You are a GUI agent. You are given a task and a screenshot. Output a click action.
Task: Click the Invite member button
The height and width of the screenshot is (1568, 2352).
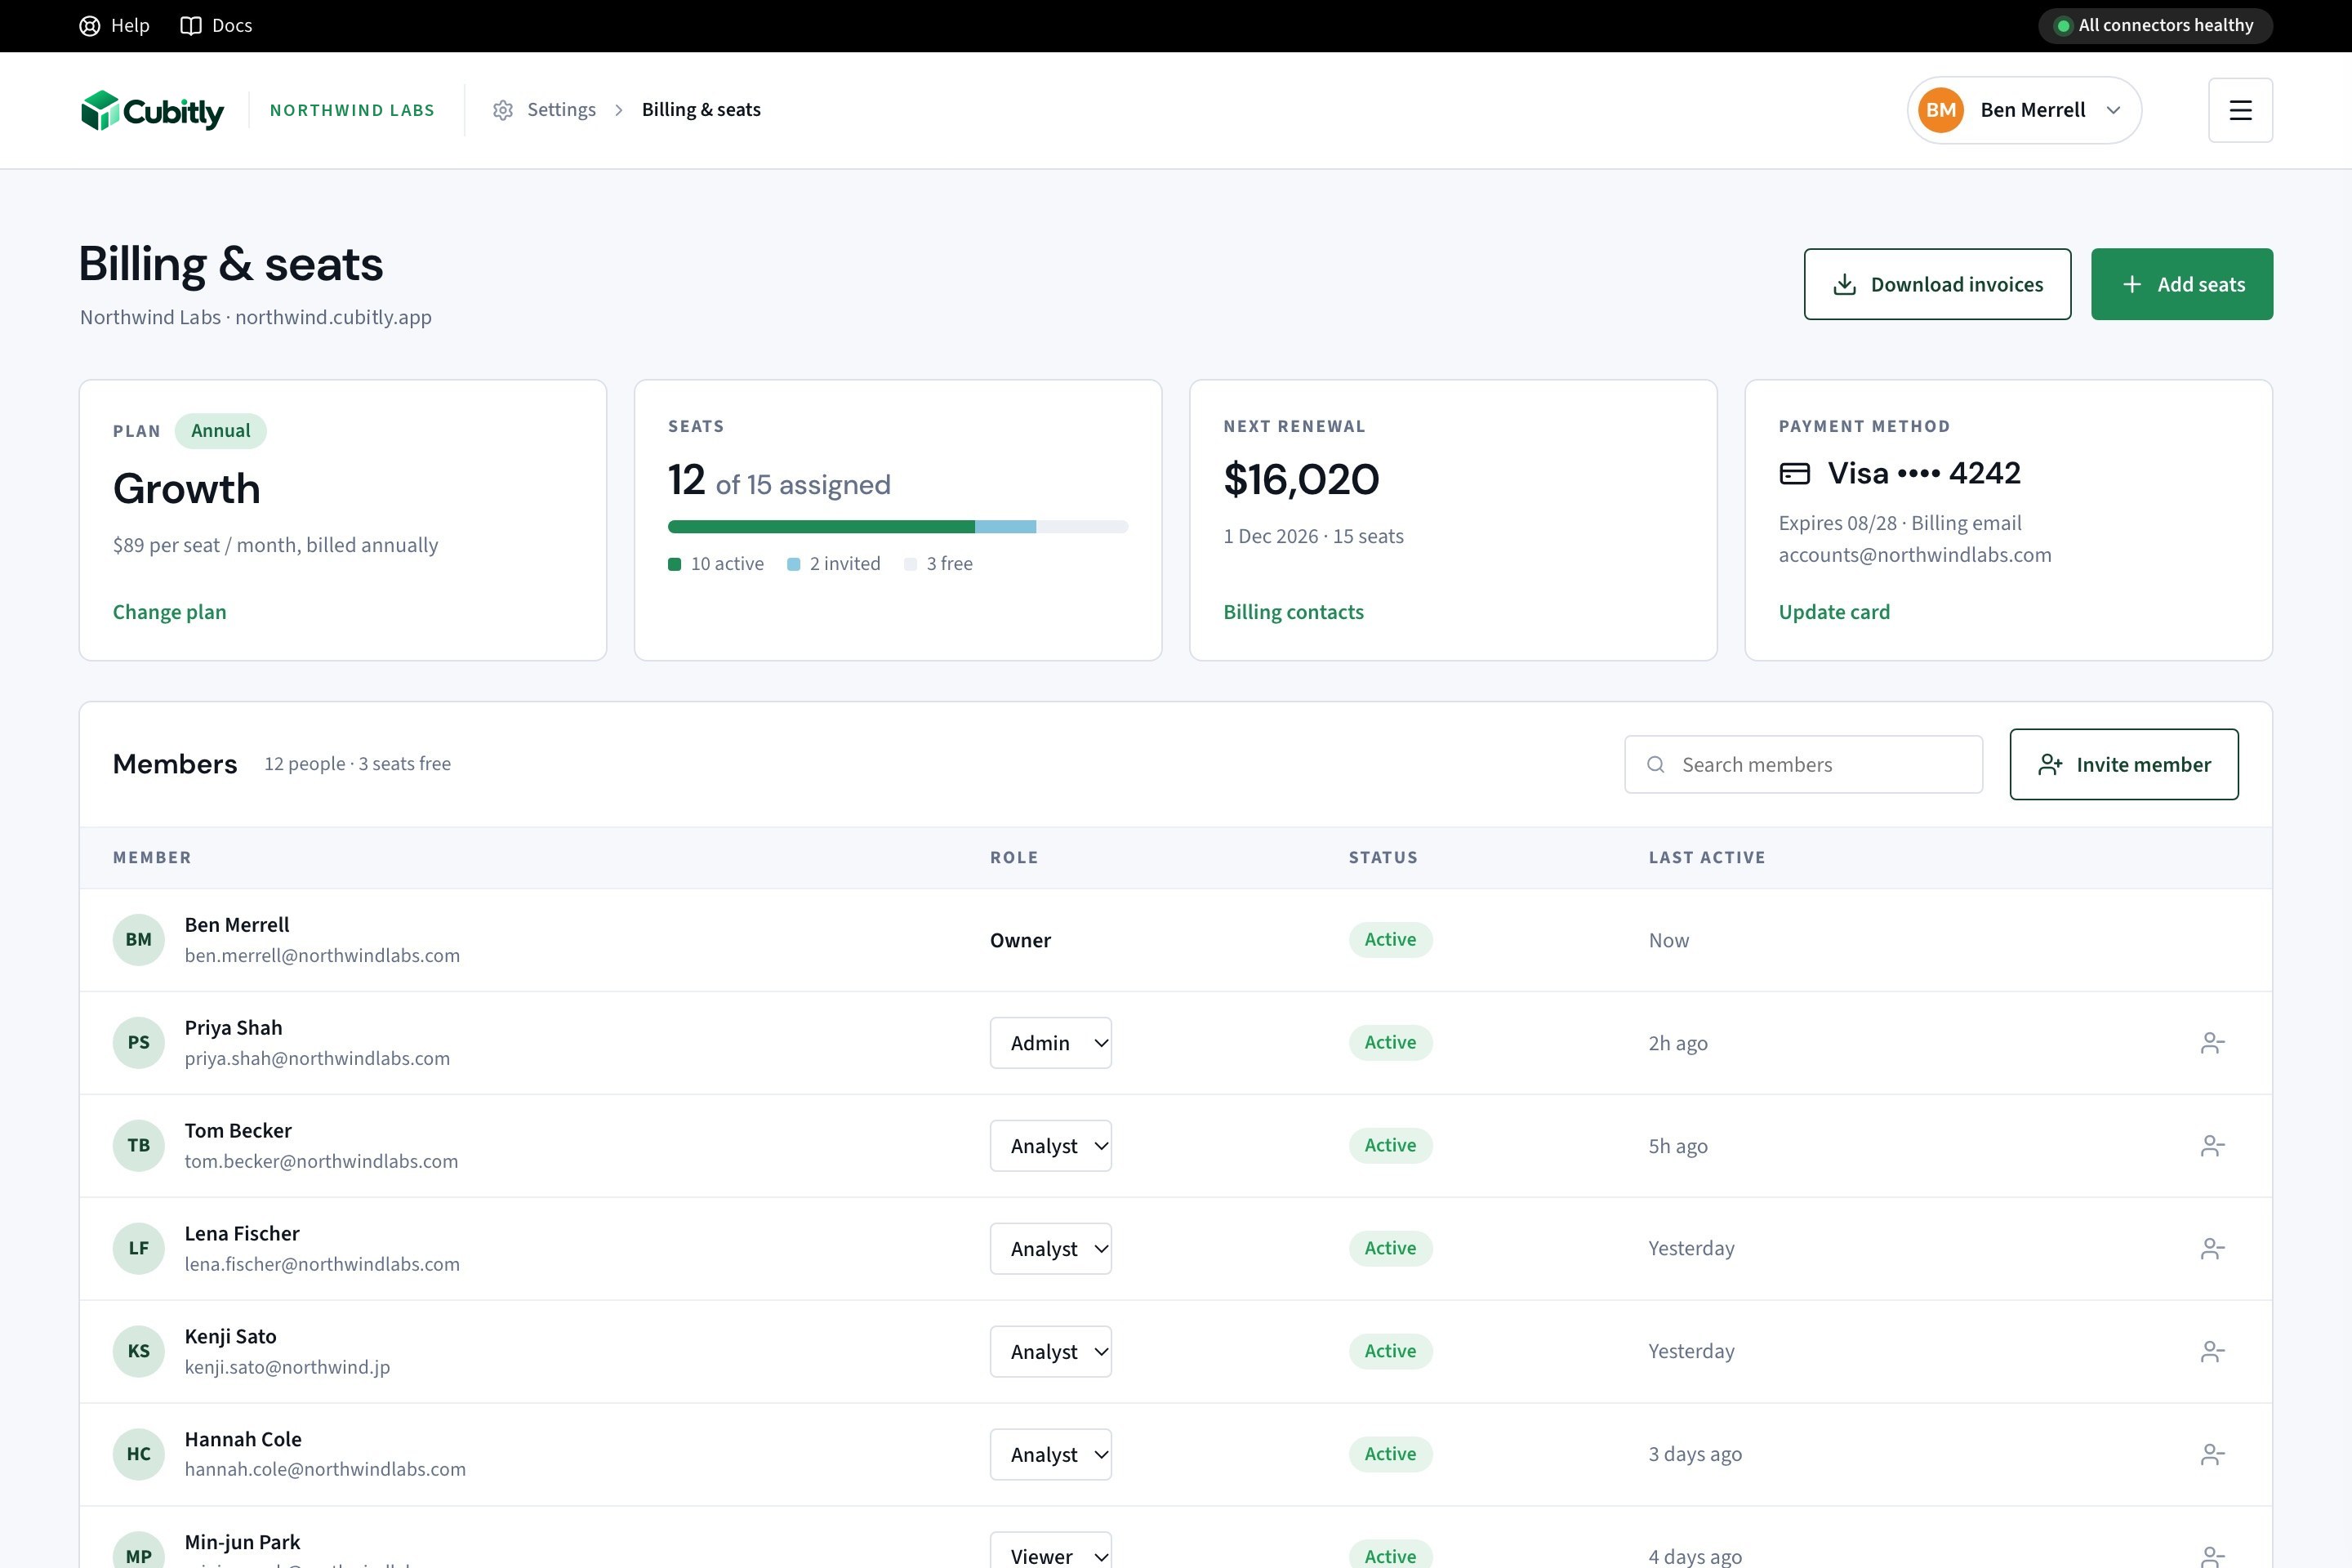coord(2124,764)
